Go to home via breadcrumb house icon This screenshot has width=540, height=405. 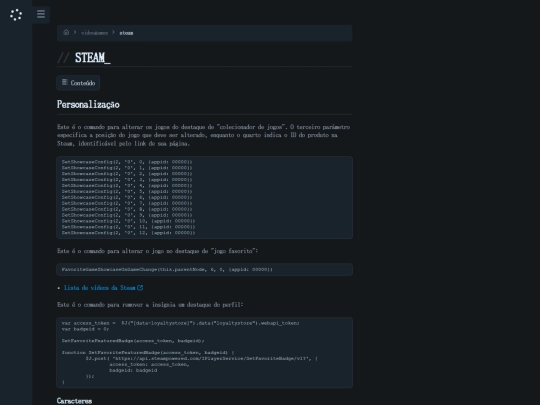tap(66, 32)
